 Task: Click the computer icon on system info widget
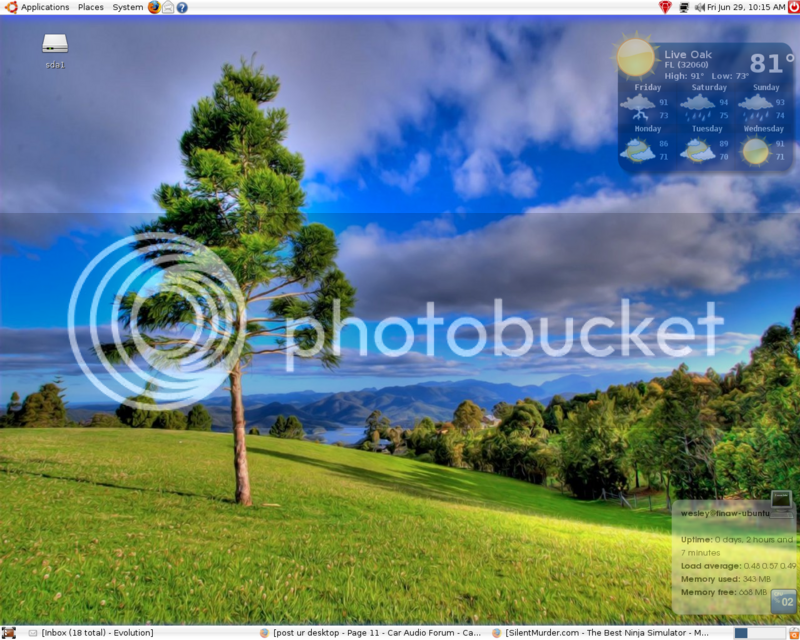pos(781,502)
